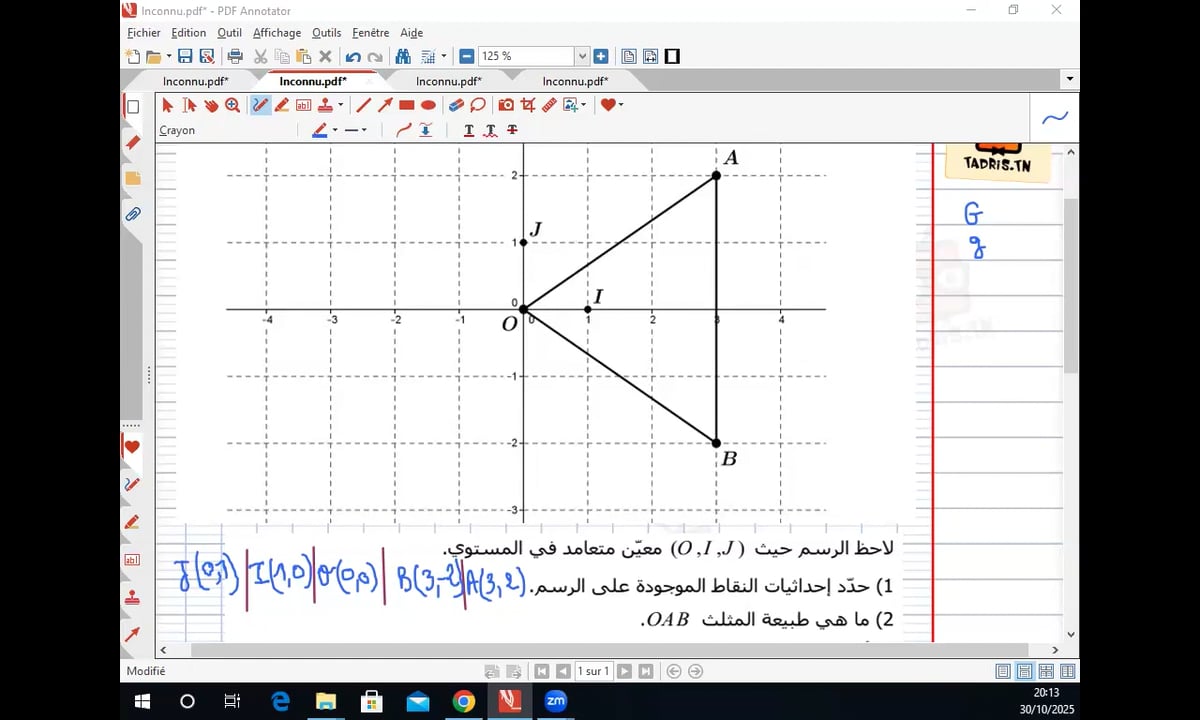The height and width of the screenshot is (720, 1200).
Task: Expand the Stamp tool dropdown arrow
Action: (x=340, y=105)
